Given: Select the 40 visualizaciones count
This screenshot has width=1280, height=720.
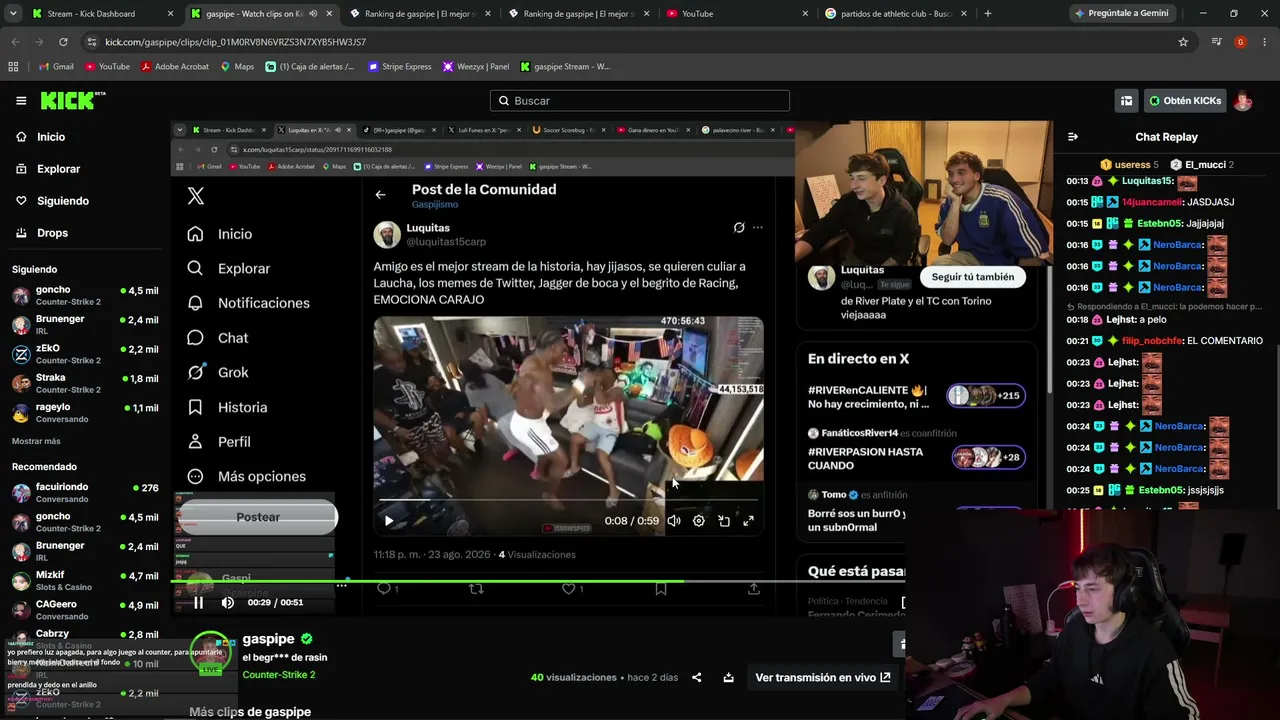Looking at the screenshot, I should coord(574,677).
